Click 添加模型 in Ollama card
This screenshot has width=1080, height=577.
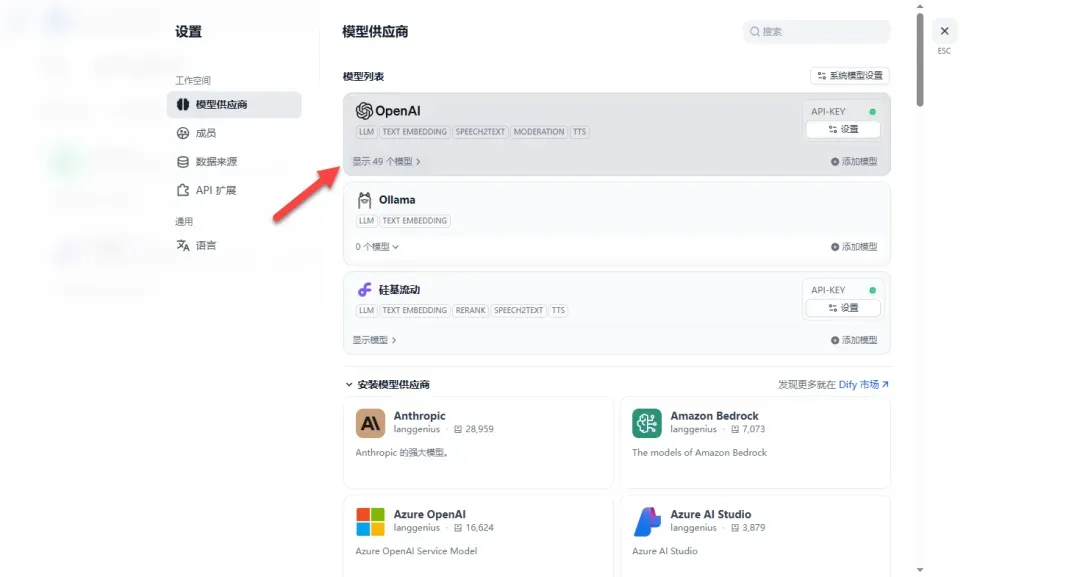point(854,246)
